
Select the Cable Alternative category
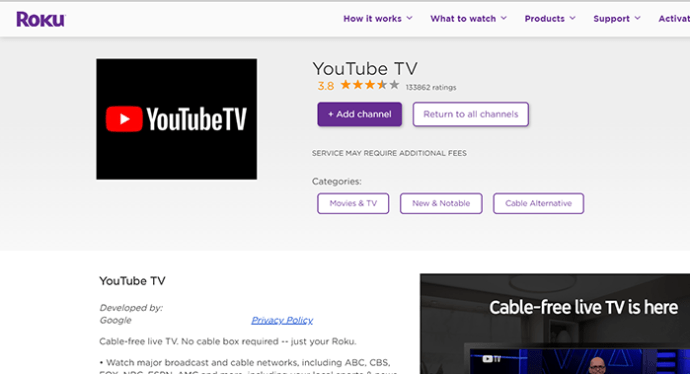pyautogui.click(x=538, y=203)
